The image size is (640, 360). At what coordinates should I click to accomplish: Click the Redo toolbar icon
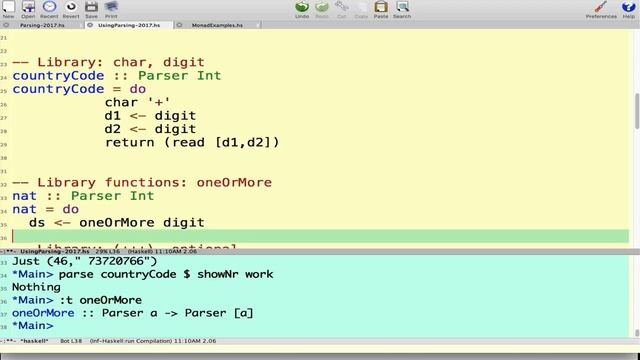pyautogui.click(x=322, y=9)
